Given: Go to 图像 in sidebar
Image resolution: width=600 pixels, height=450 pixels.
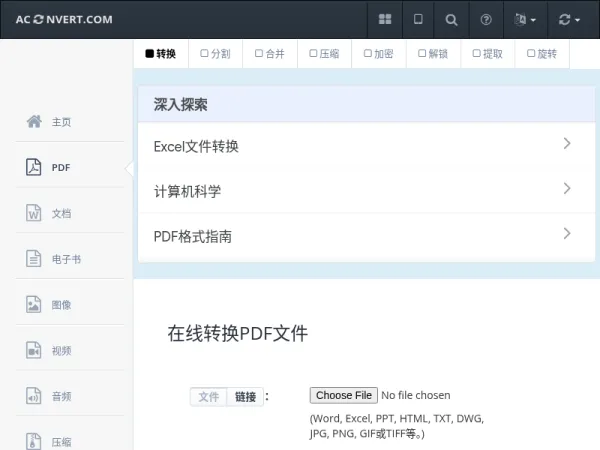Looking at the screenshot, I should coord(62,305).
